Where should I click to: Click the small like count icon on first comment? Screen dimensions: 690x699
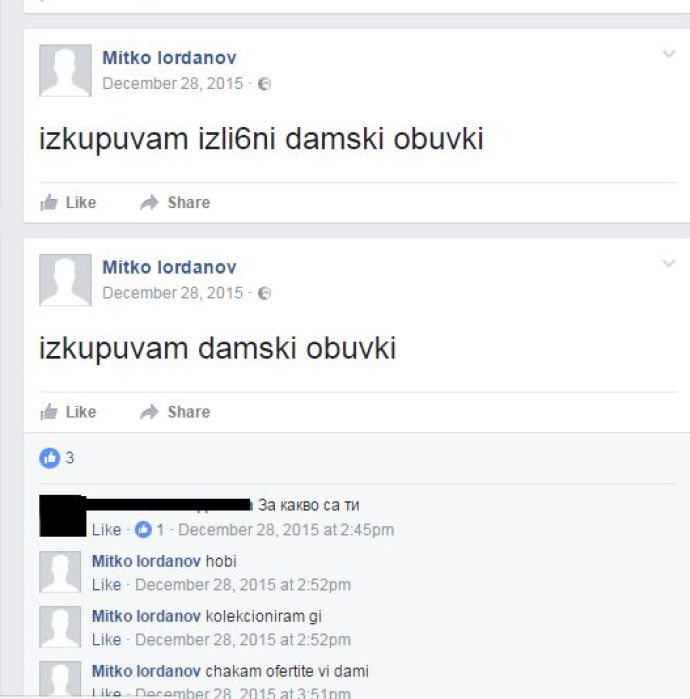pos(143,530)
